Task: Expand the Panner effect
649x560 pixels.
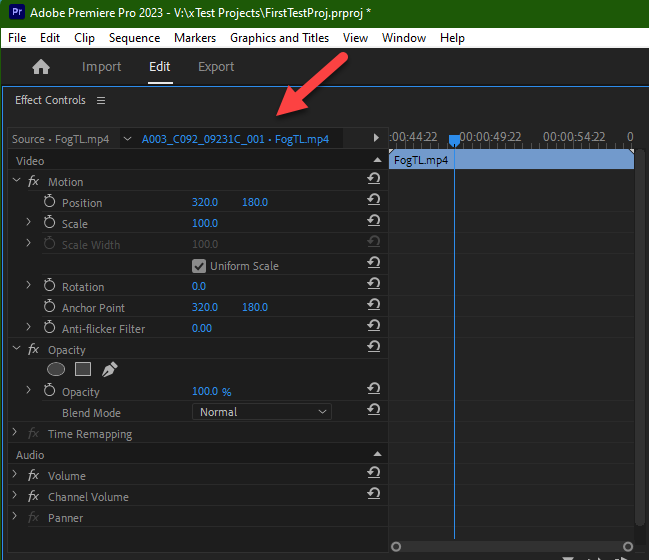Action: [15, 516]
